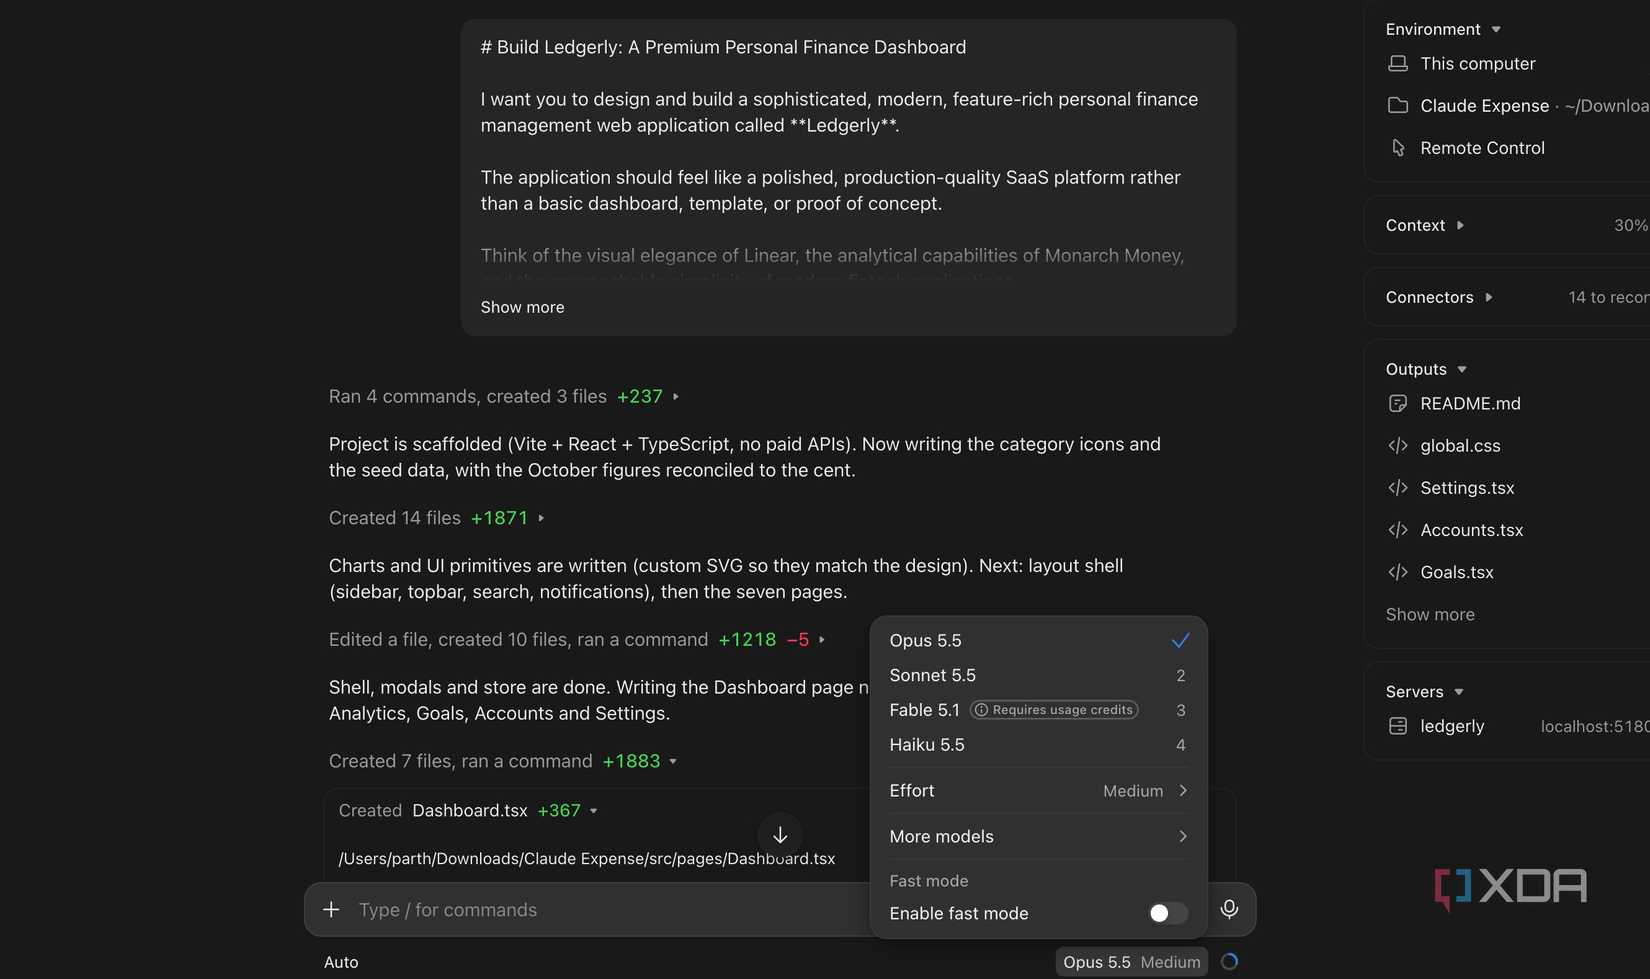The width and height of the screenshot is (1650, 979).
Task: Click the info icon in Requires usage credits badge
Action: pyautogui.click(x=981, y=710)
